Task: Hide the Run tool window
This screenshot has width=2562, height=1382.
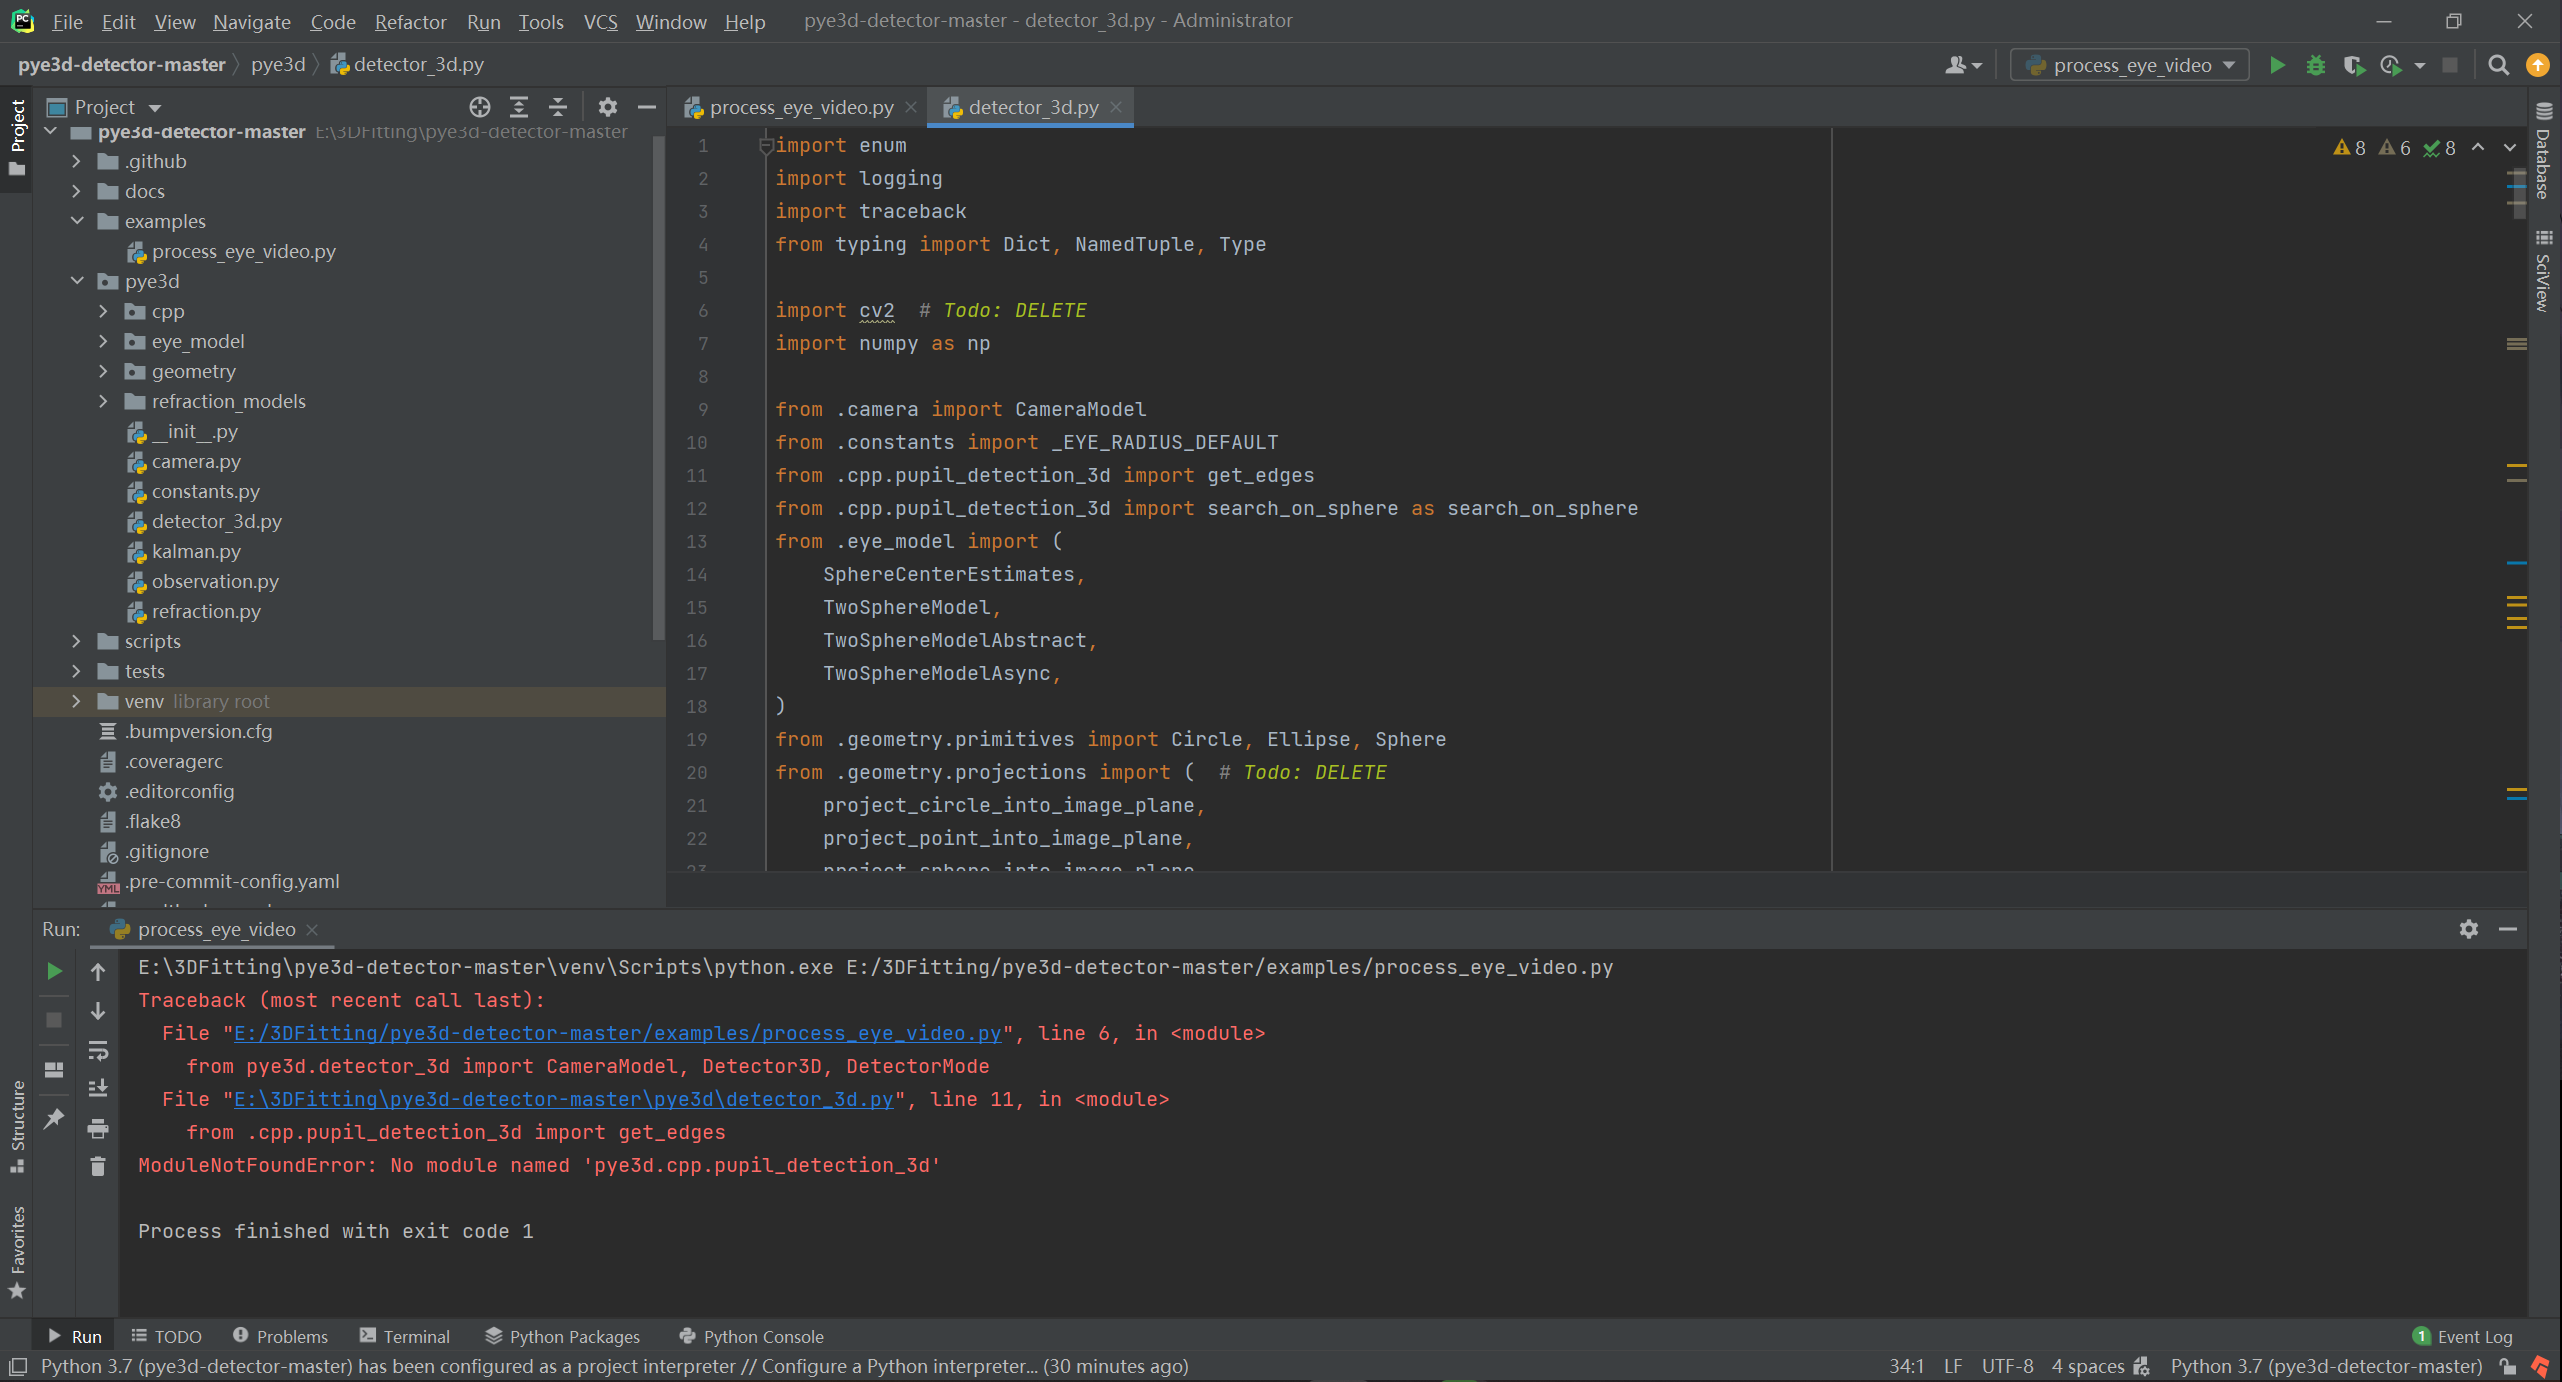Action: [x=2508, y=929]
